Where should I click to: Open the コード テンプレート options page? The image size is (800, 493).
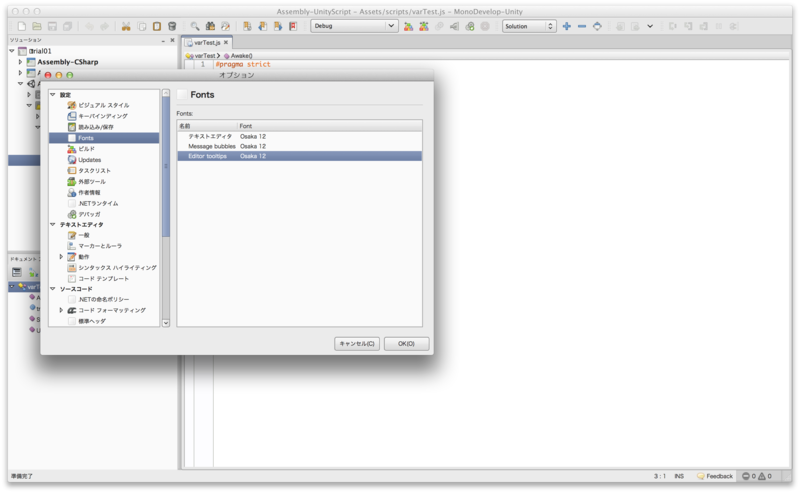click(103, 279)
